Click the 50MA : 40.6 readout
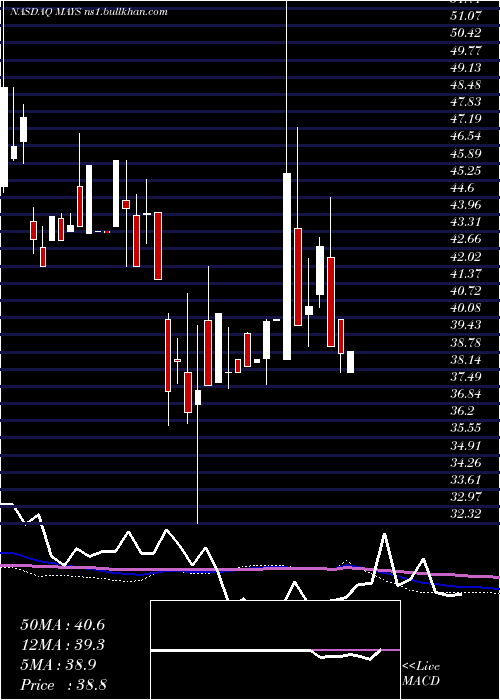Viewport: 500px width, 700px height. (x=63, y=625)
